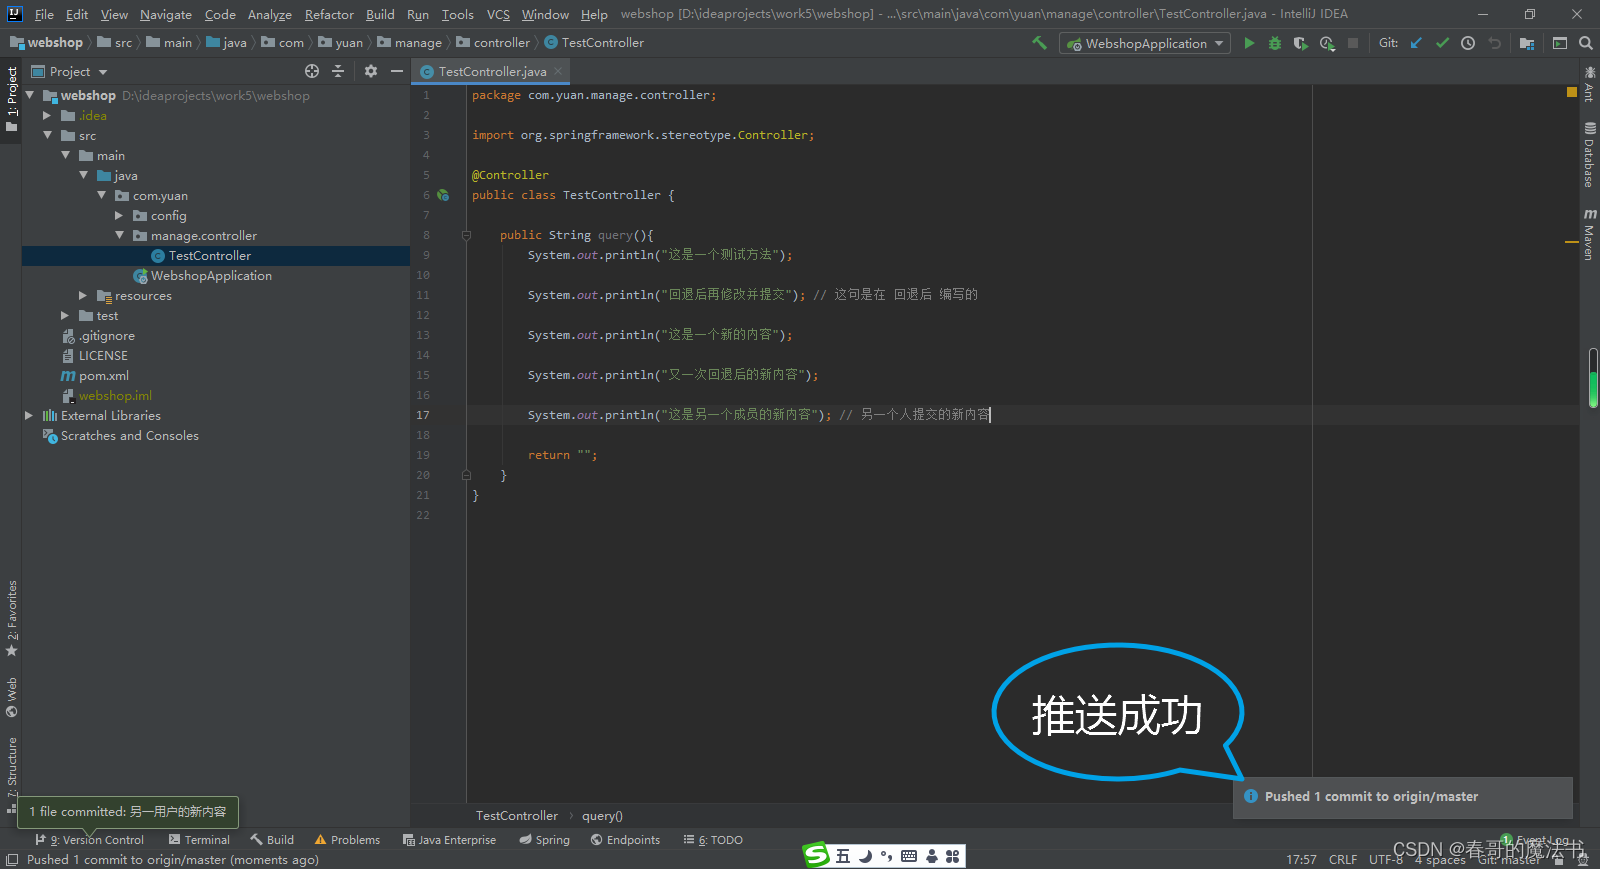
Task: Run WebshopApplication with the green play icon
Action: [x=1249, y=43]
